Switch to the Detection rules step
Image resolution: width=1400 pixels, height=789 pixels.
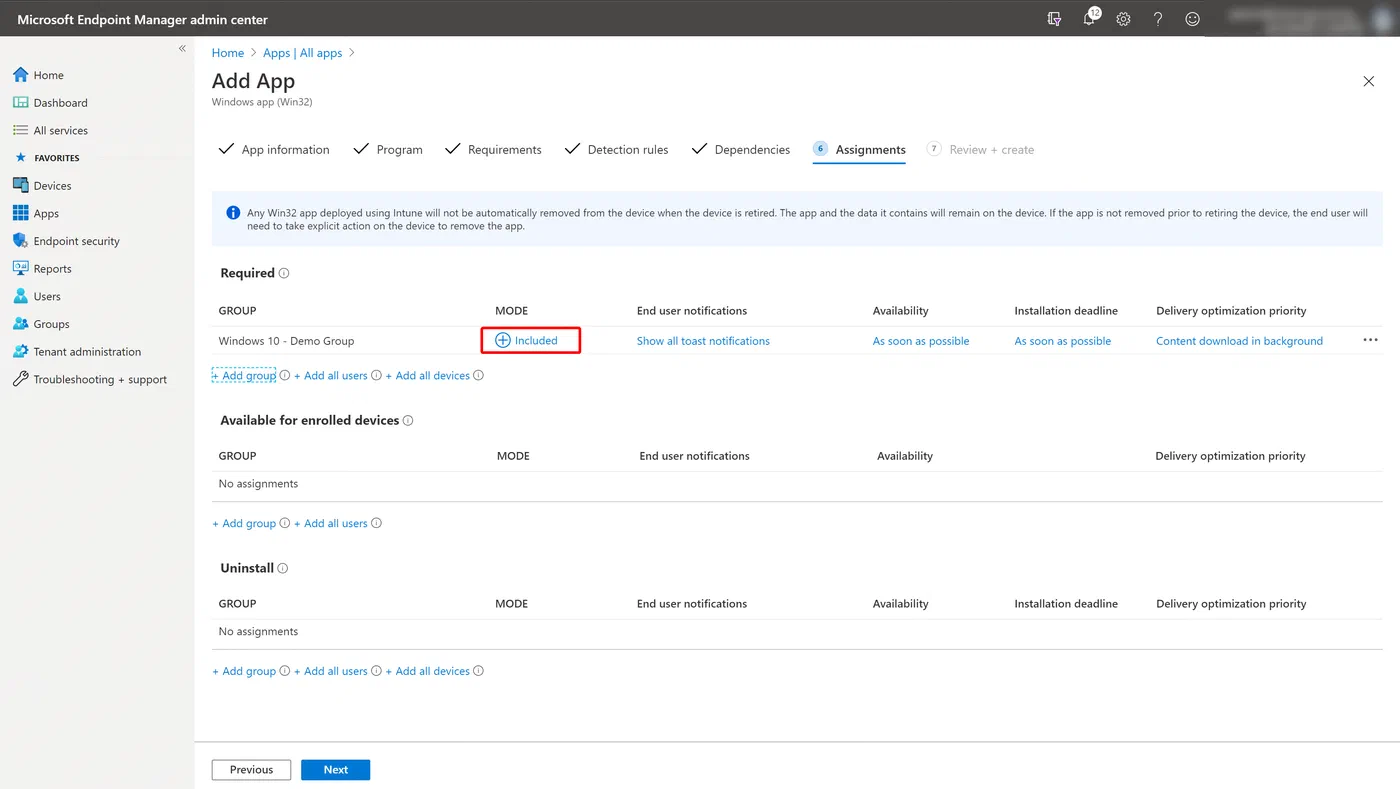click(616, 150)
